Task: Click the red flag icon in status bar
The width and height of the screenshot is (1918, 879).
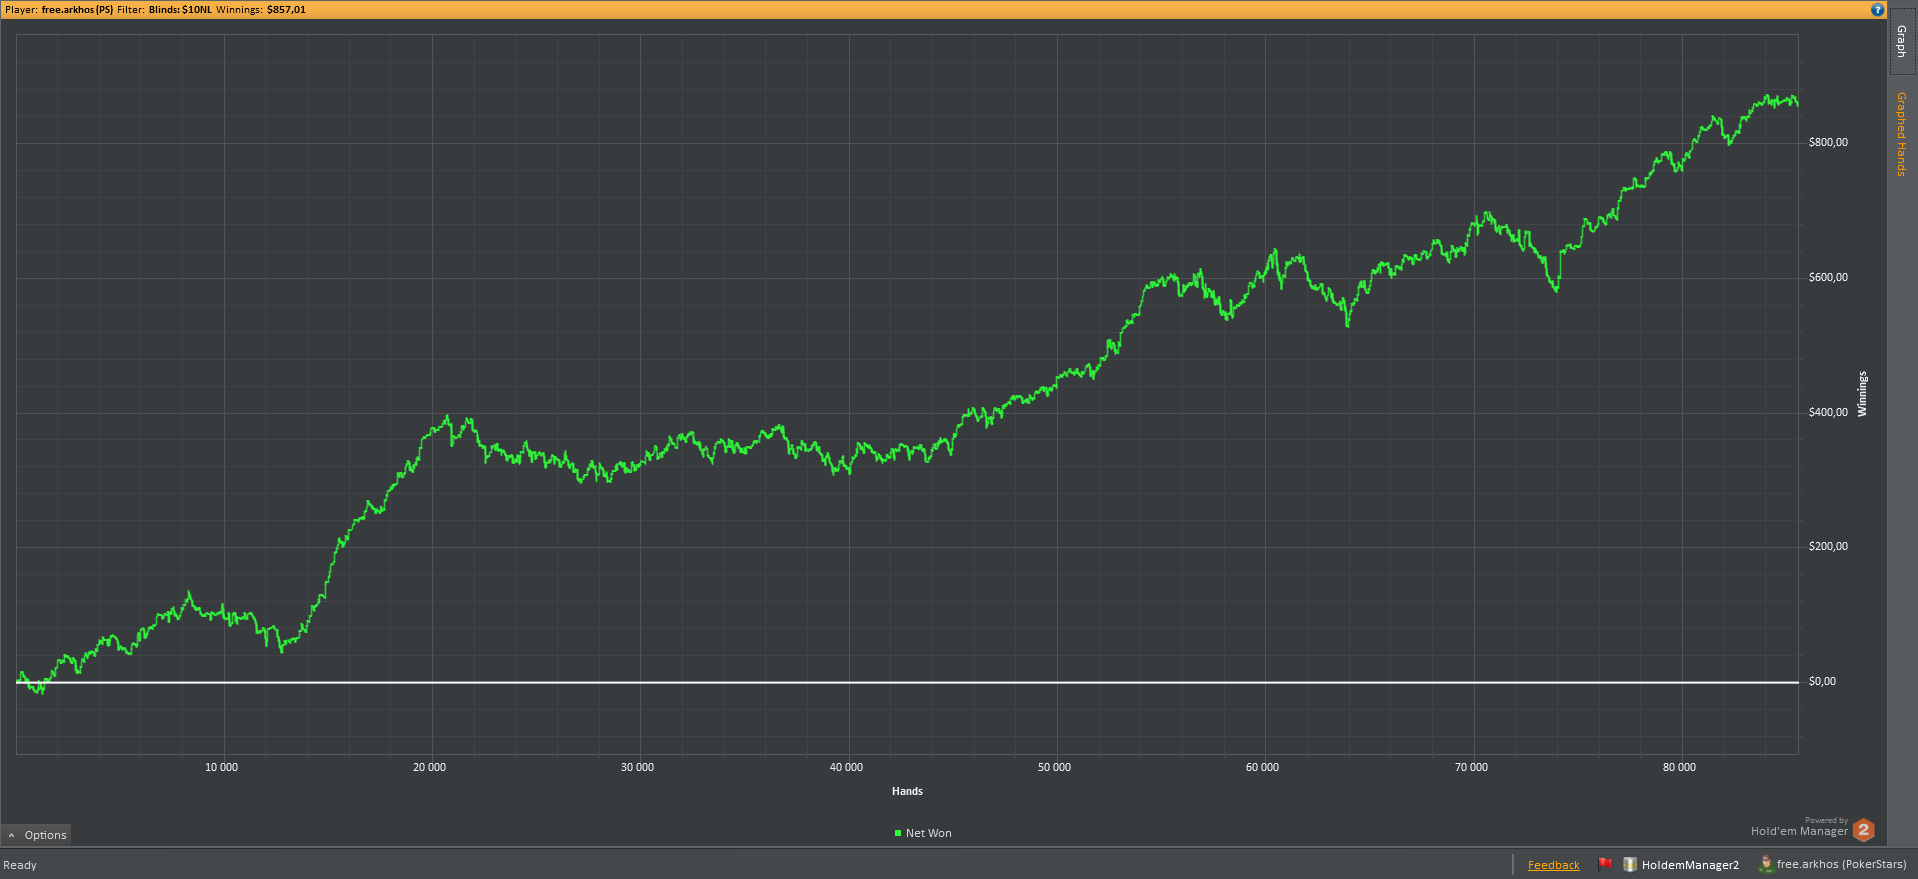Action: tap(1605, 864)
